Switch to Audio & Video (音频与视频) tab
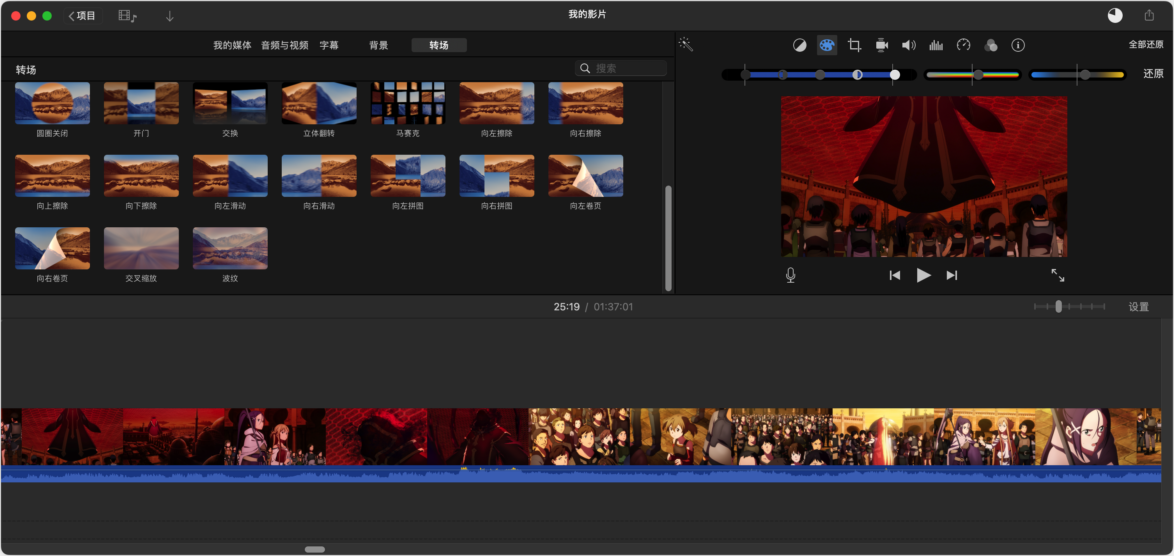 click(285, 45)
